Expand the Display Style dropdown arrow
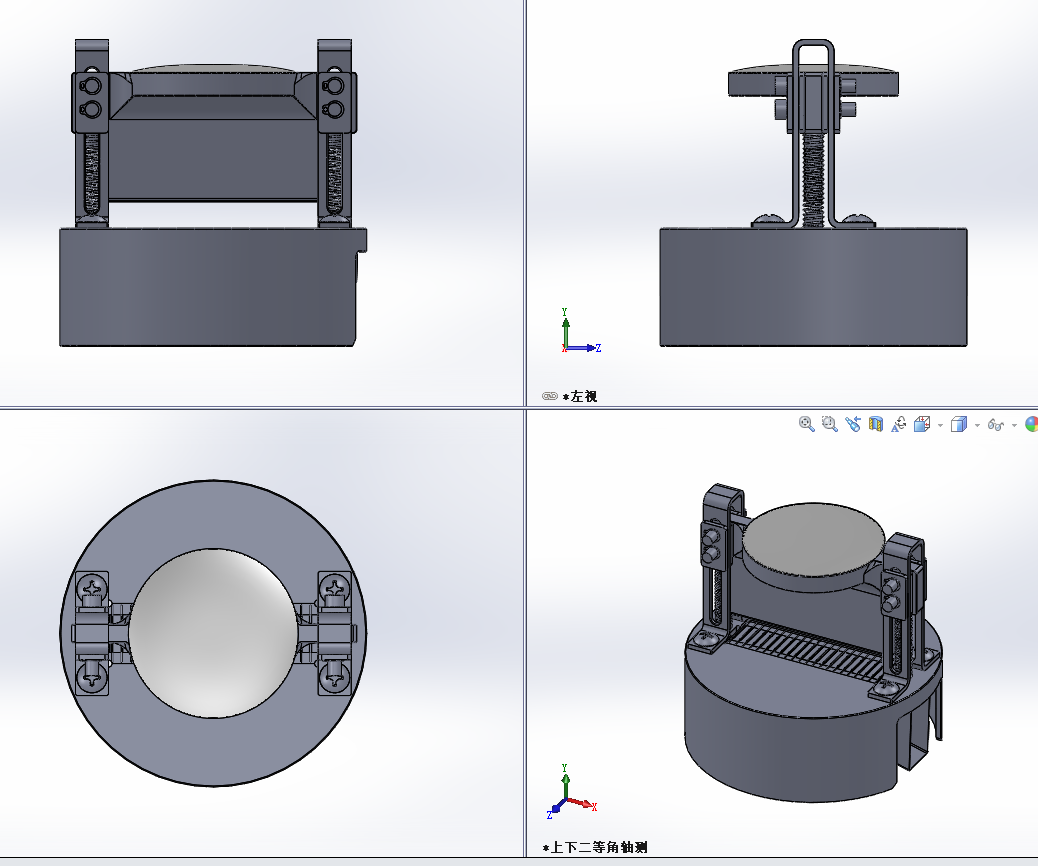 pyautogui.click(x=977, y=425)
